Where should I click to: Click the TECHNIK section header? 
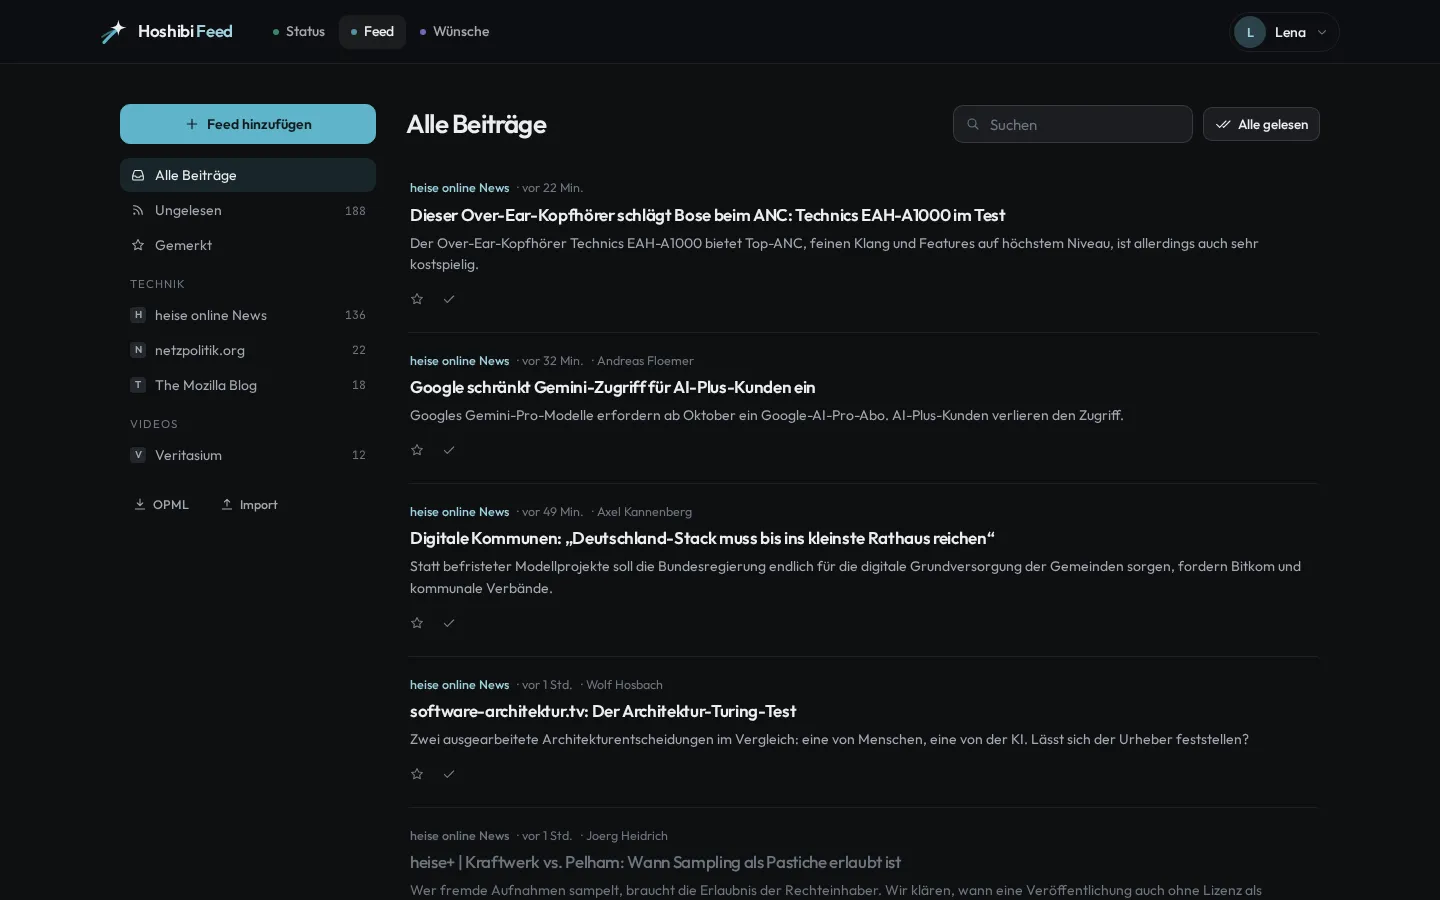(157, 284)
